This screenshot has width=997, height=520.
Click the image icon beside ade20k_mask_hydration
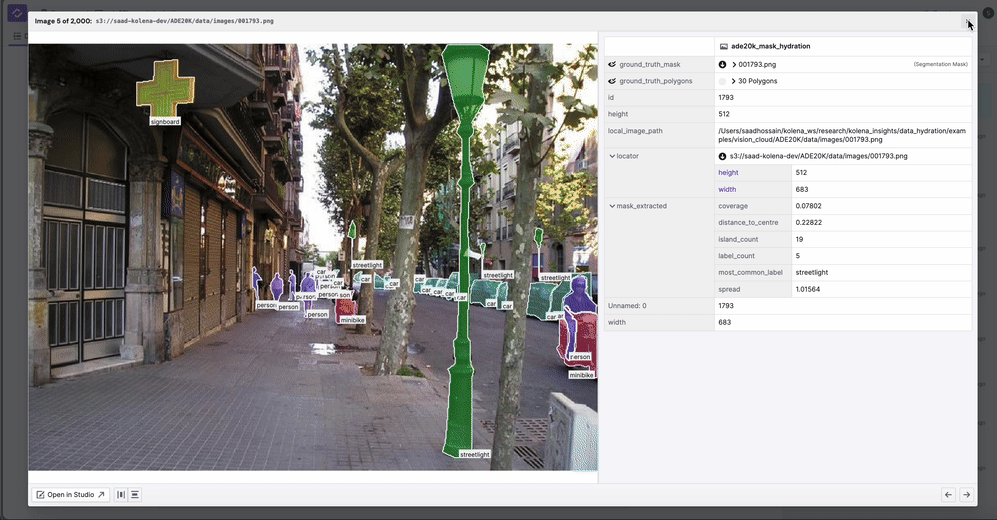(724, 46)
